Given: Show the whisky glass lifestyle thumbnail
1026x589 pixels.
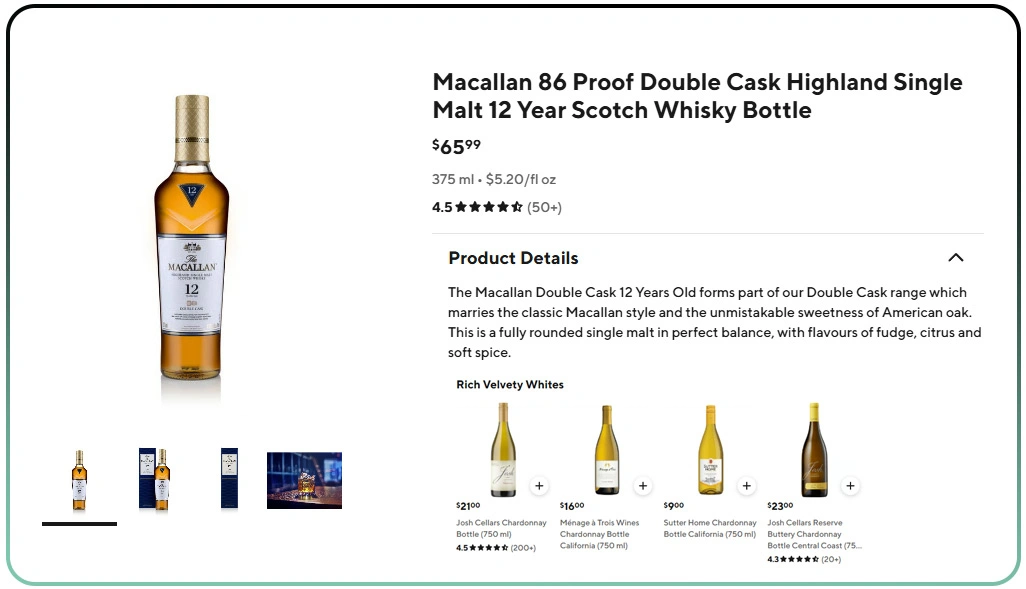Looking at the screenshot, I should [x=304, y=481].
